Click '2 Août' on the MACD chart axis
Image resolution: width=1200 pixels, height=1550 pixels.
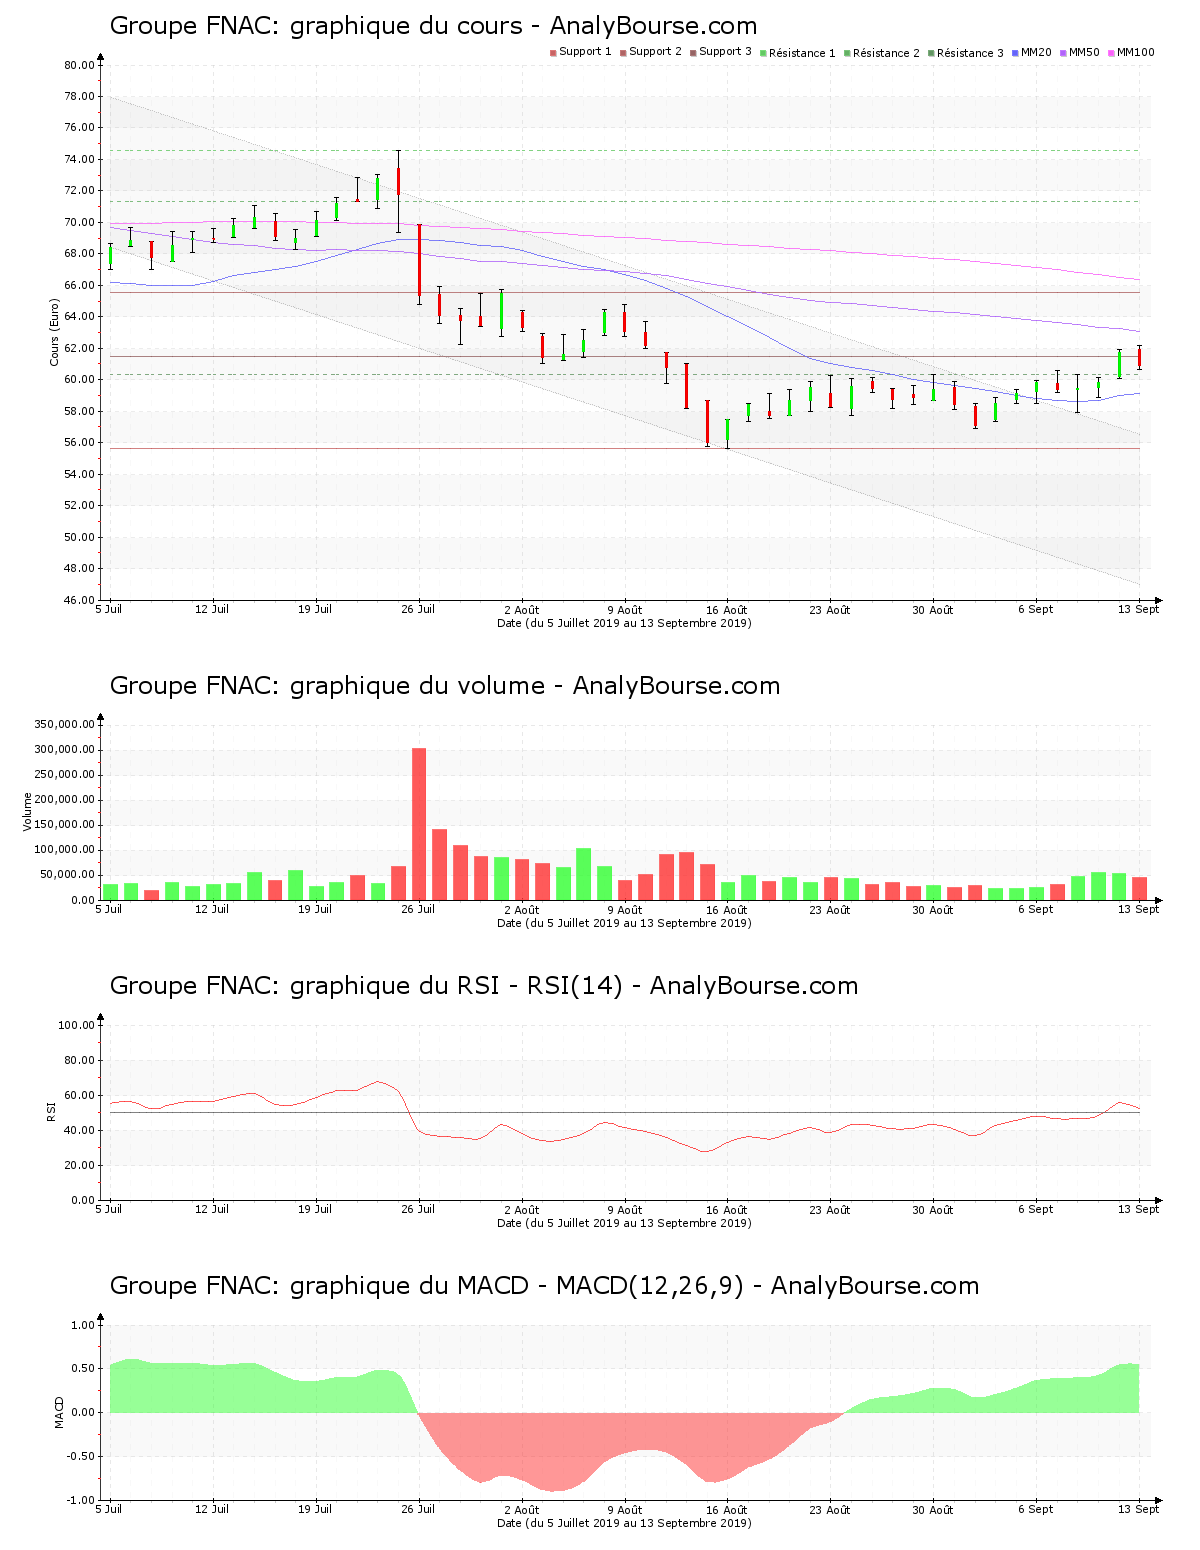pyautogui.click(x=521, y=1510)
